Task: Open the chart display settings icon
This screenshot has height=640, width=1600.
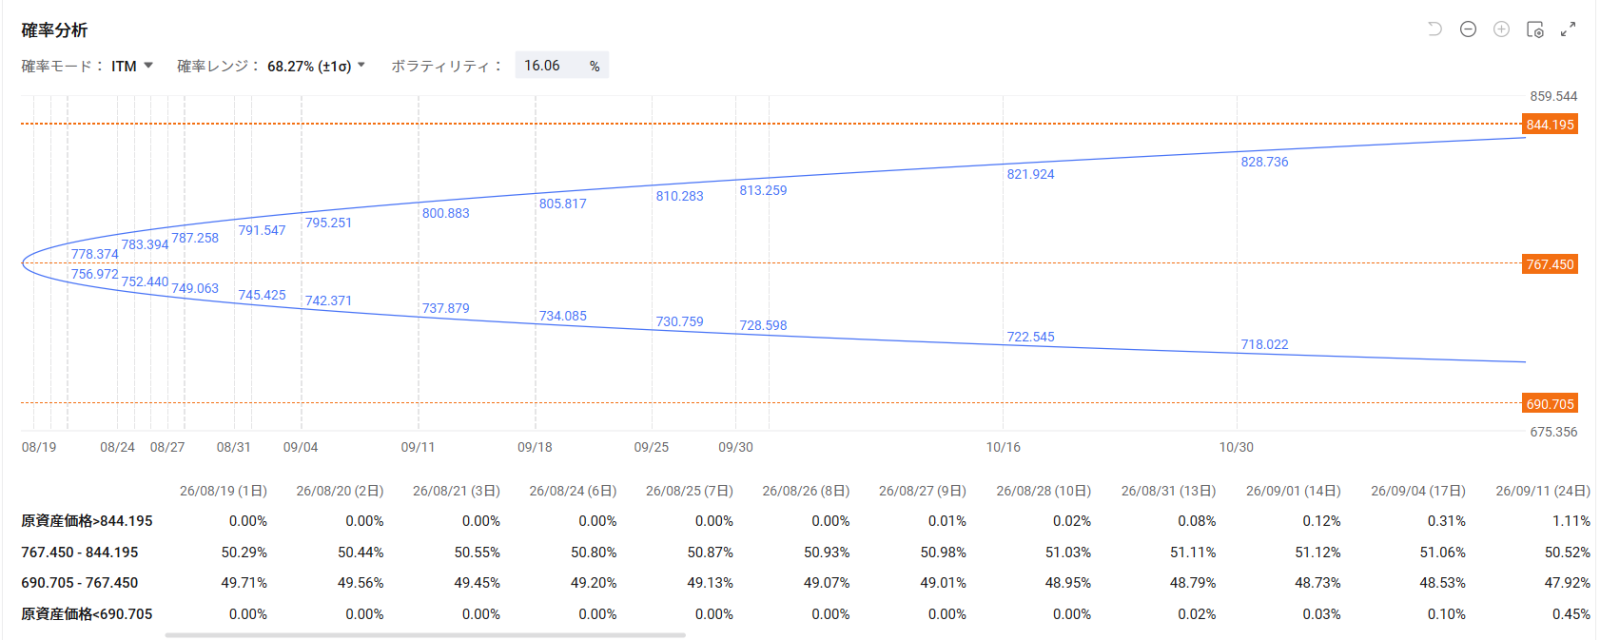Action: tap(1535, 29)
